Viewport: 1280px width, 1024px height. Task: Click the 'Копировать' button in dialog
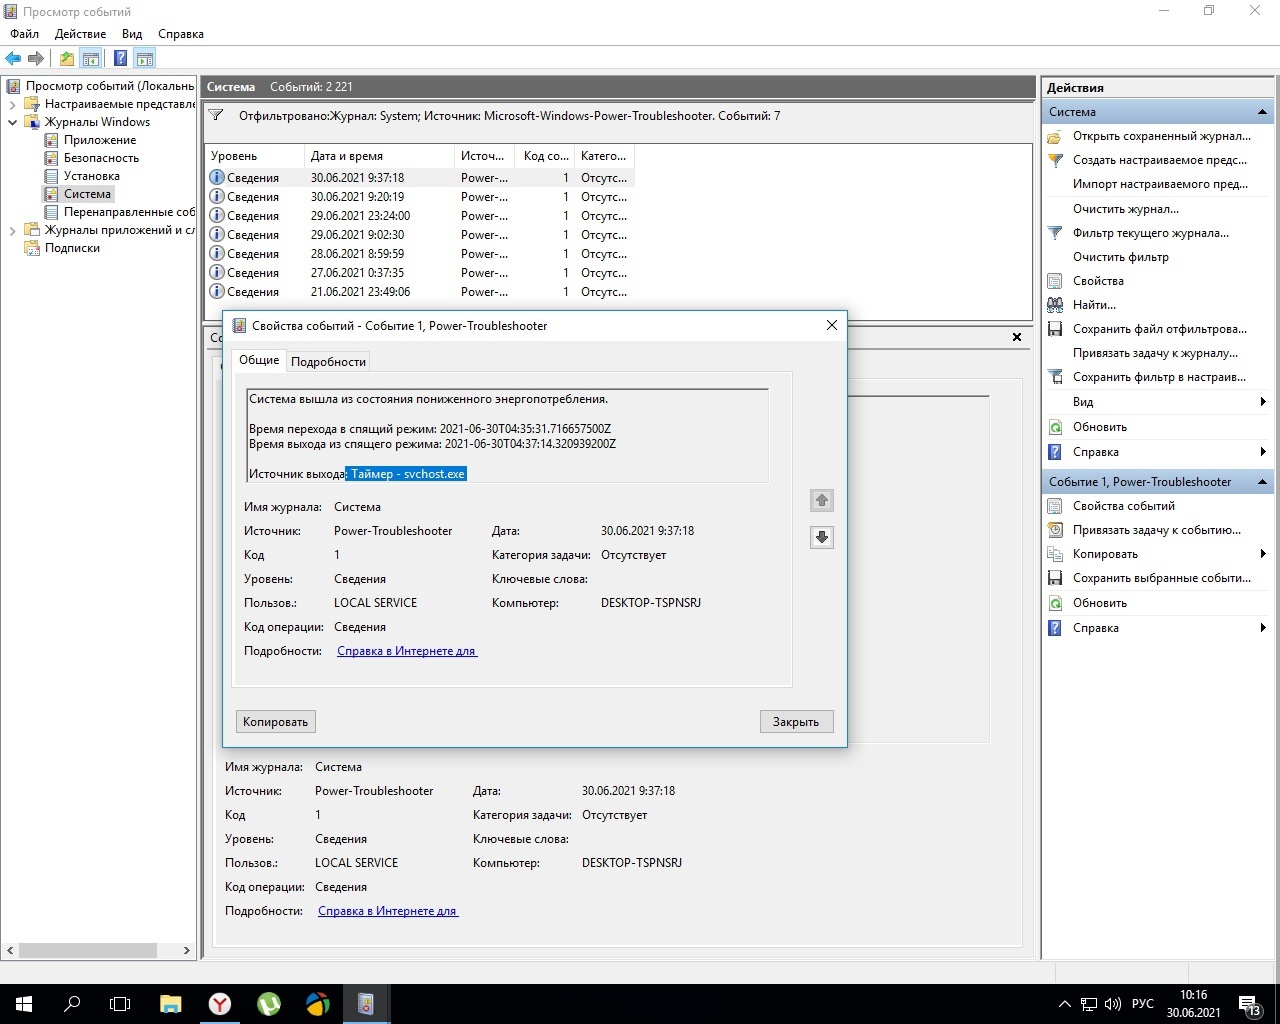tap(276, 722)
